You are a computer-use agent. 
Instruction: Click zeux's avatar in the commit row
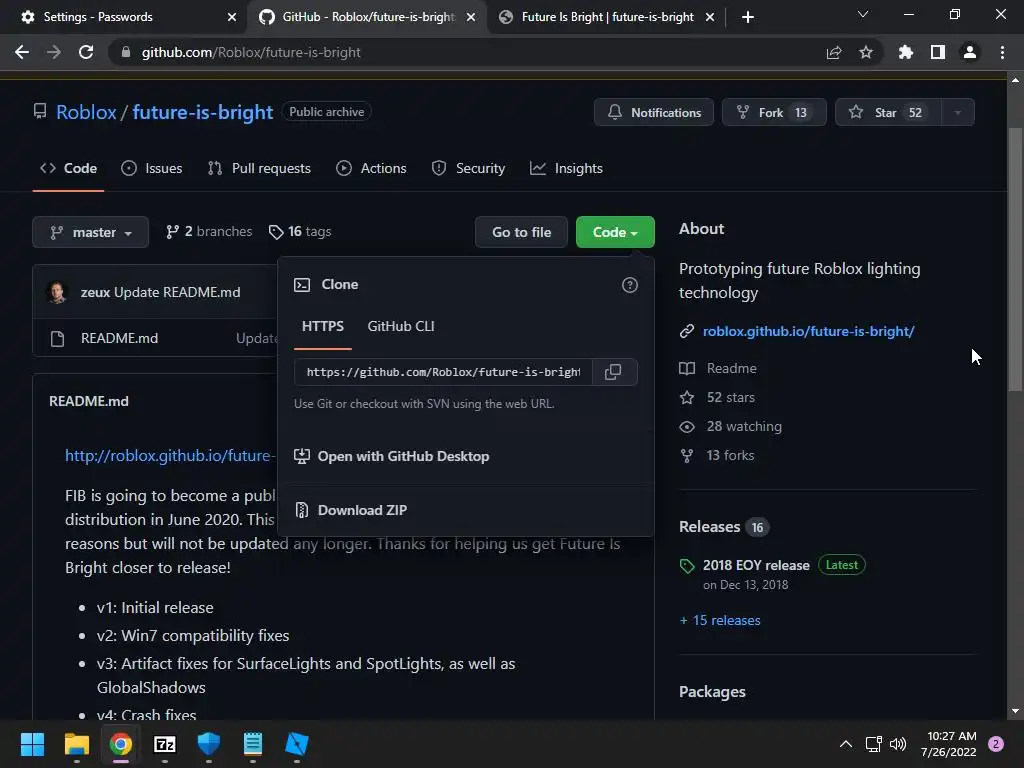(57, 292)
